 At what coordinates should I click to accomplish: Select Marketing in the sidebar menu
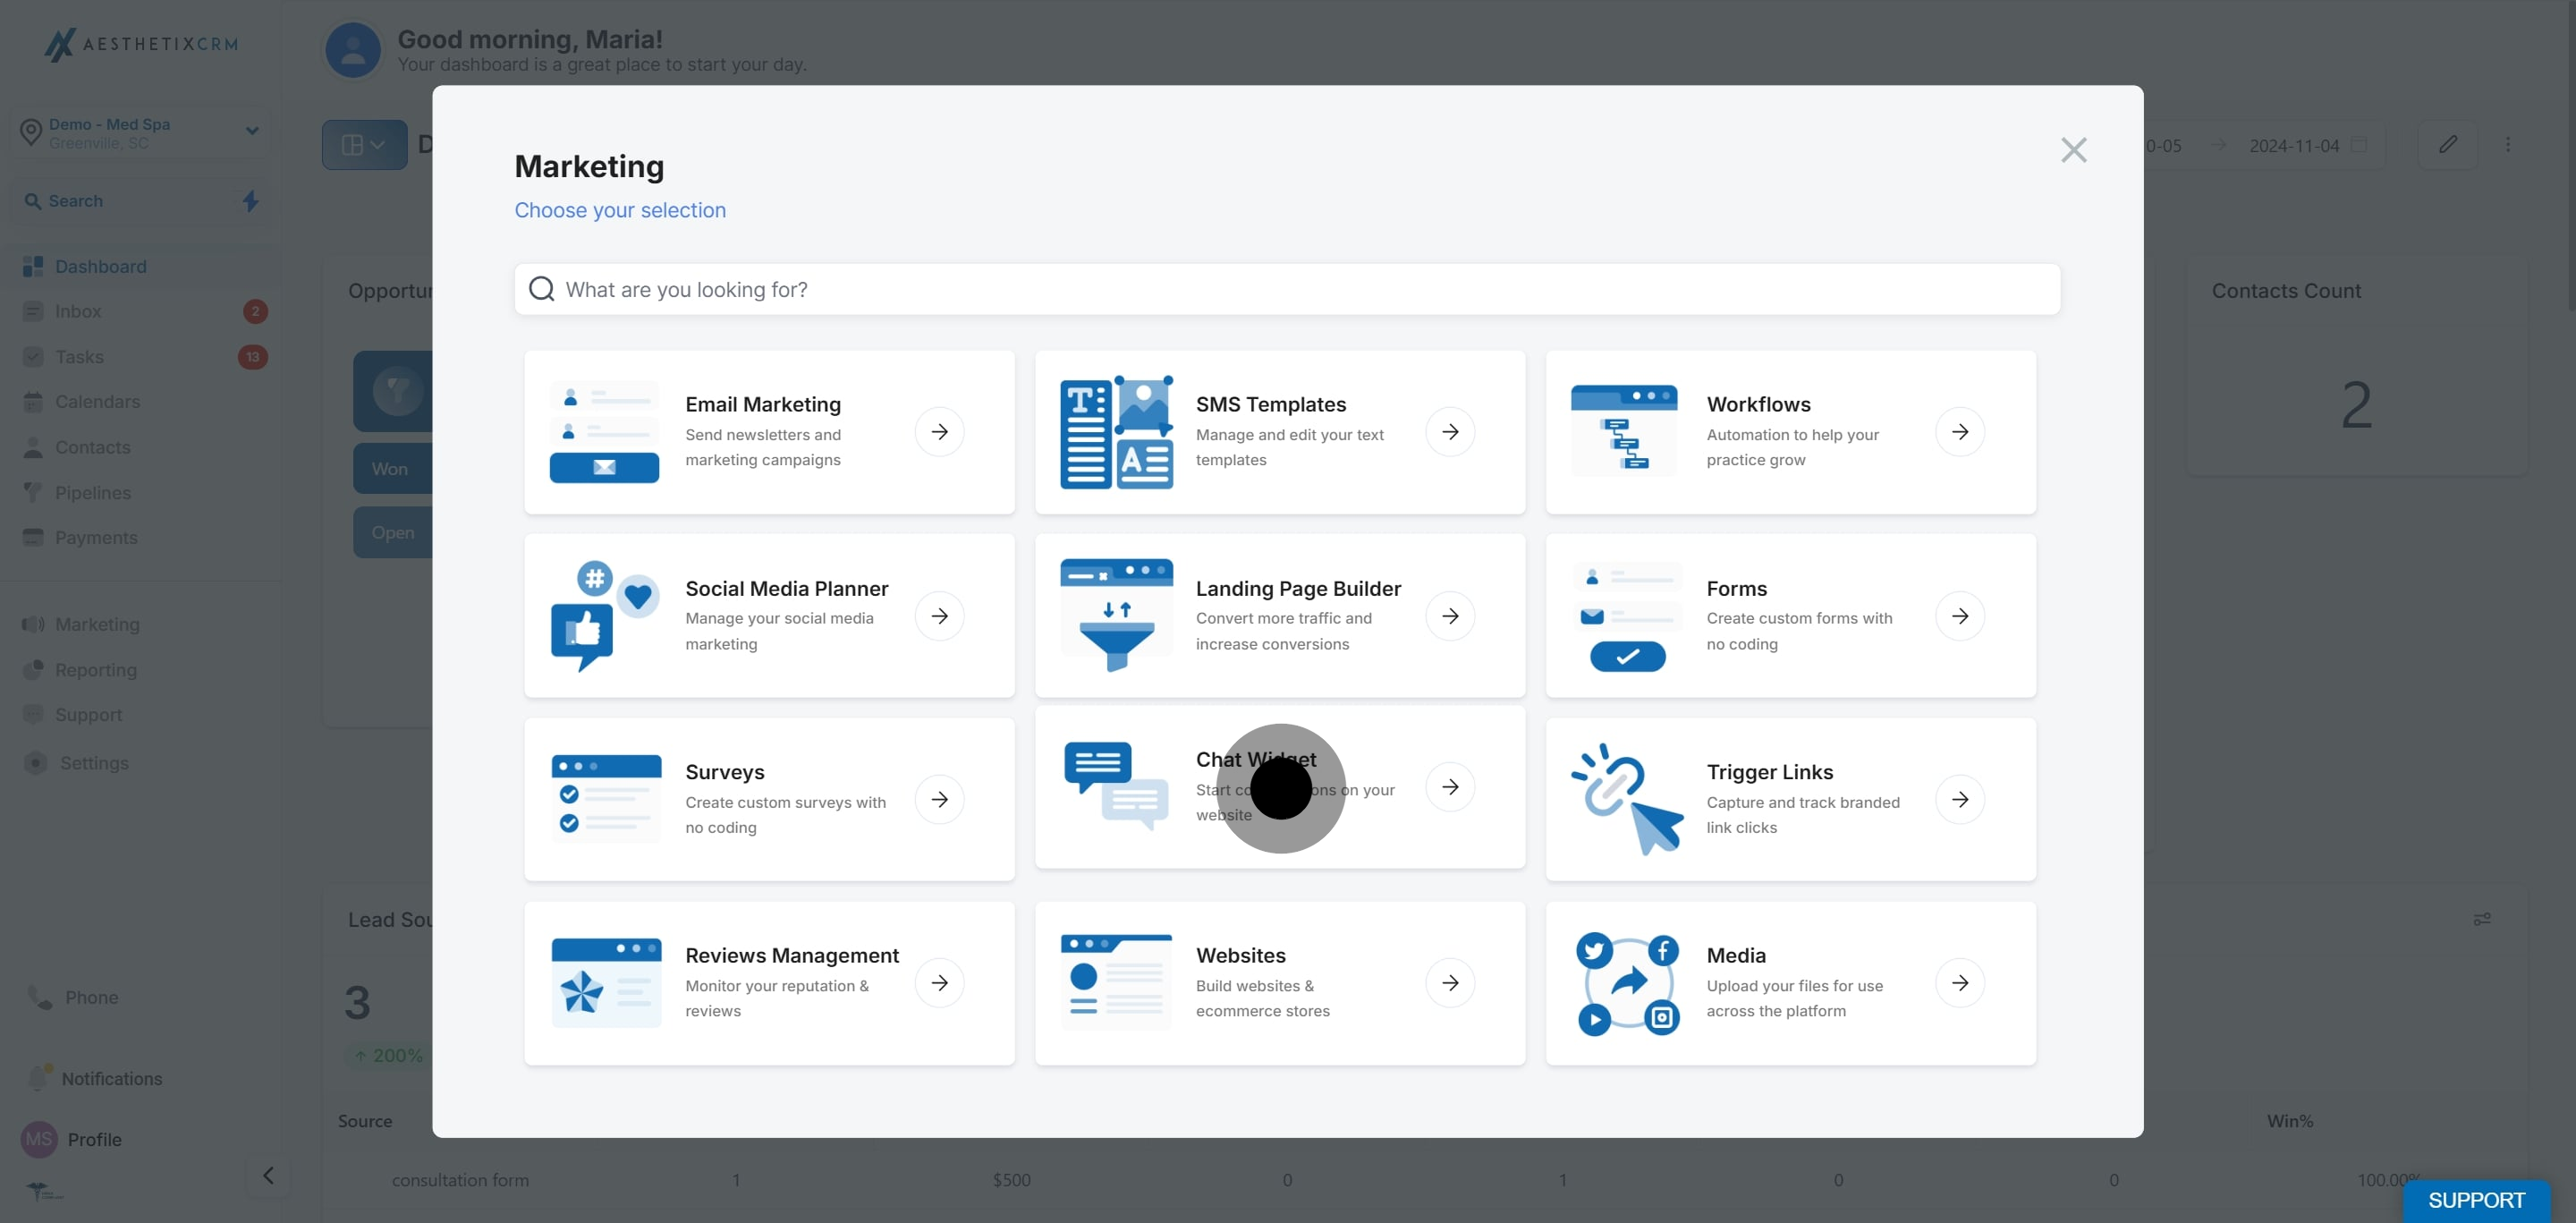97,624
